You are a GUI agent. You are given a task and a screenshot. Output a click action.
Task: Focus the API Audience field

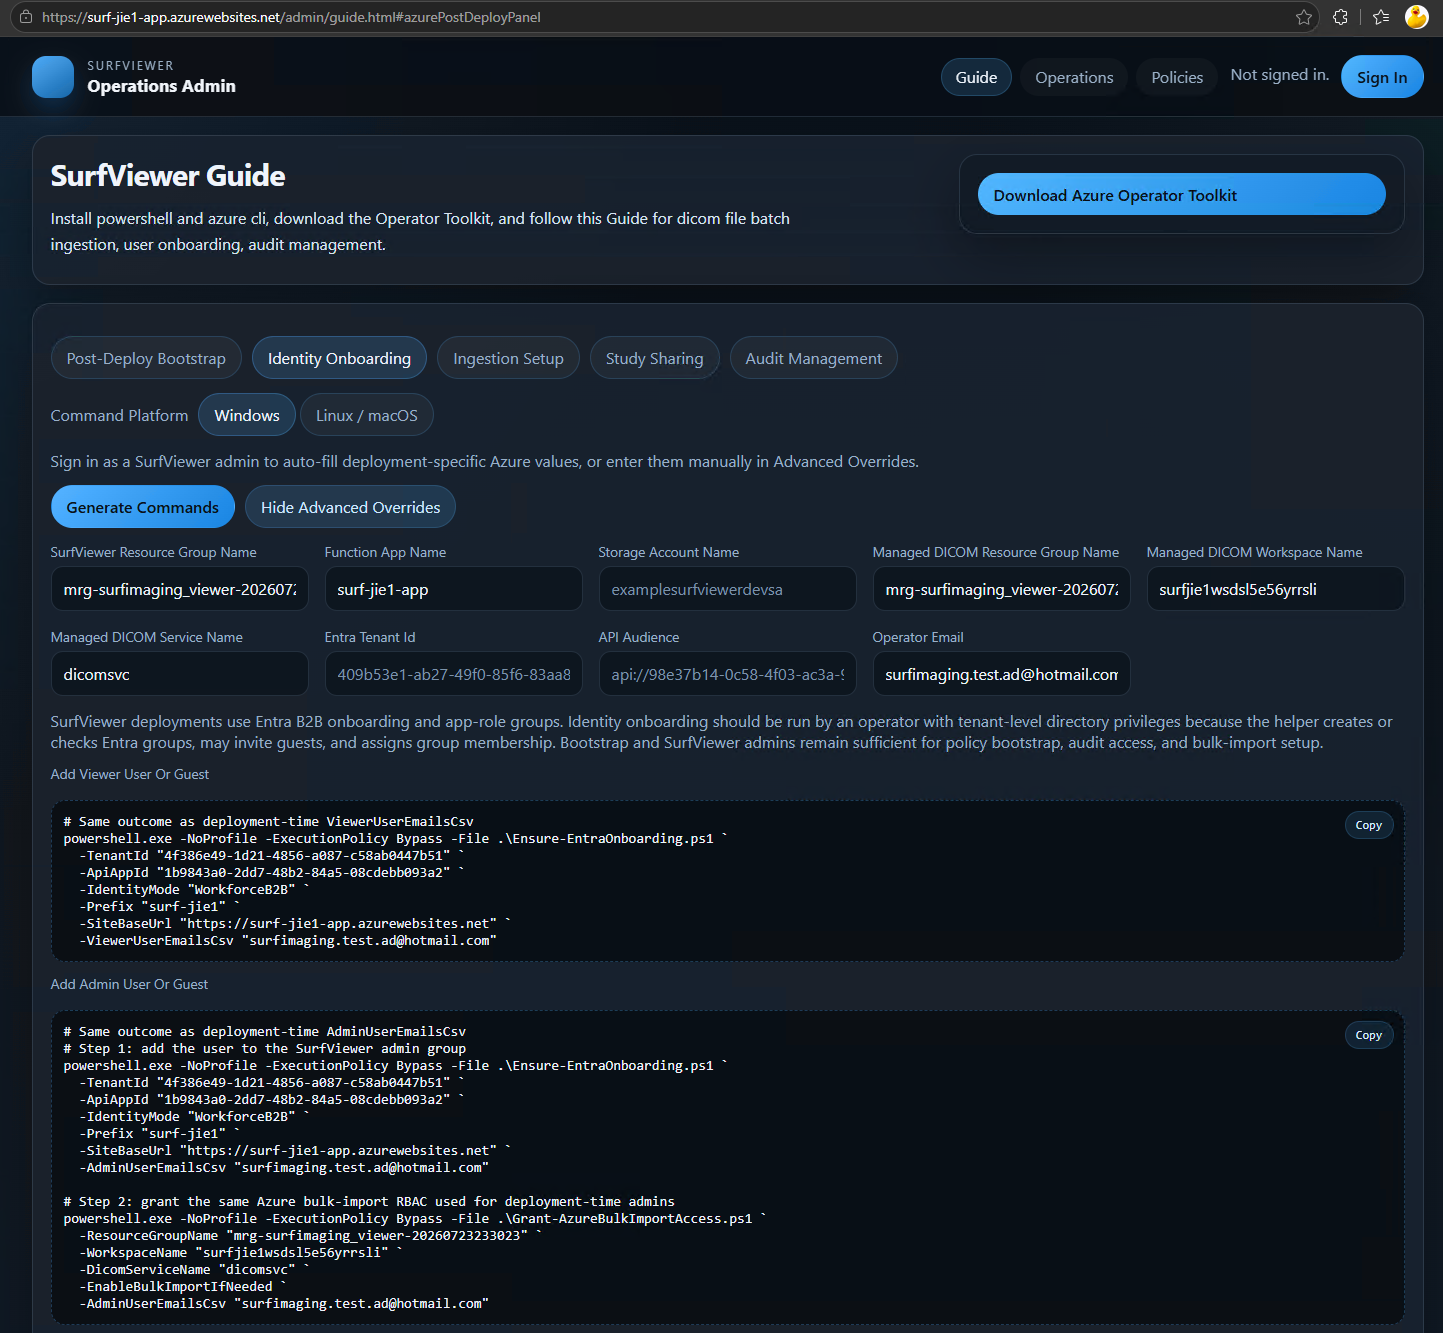[727, 674]
